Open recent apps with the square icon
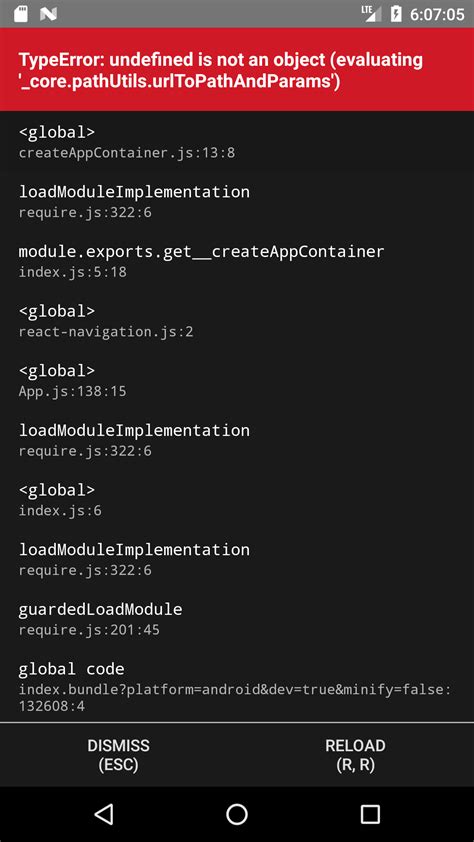Screen dimensions: 474x842 tap(370, 814)
